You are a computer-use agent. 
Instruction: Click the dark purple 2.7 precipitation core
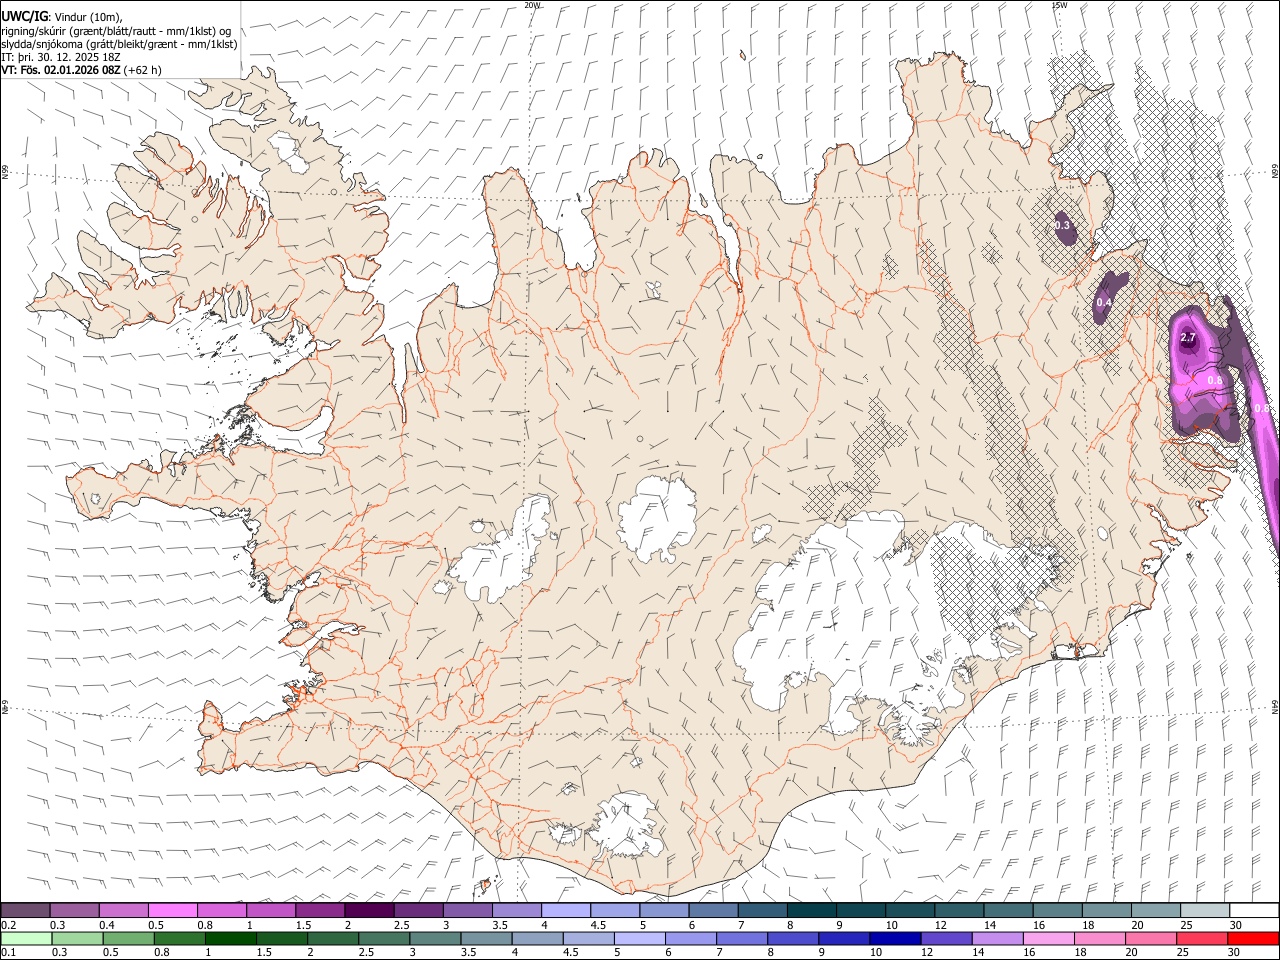[1188, 337]
